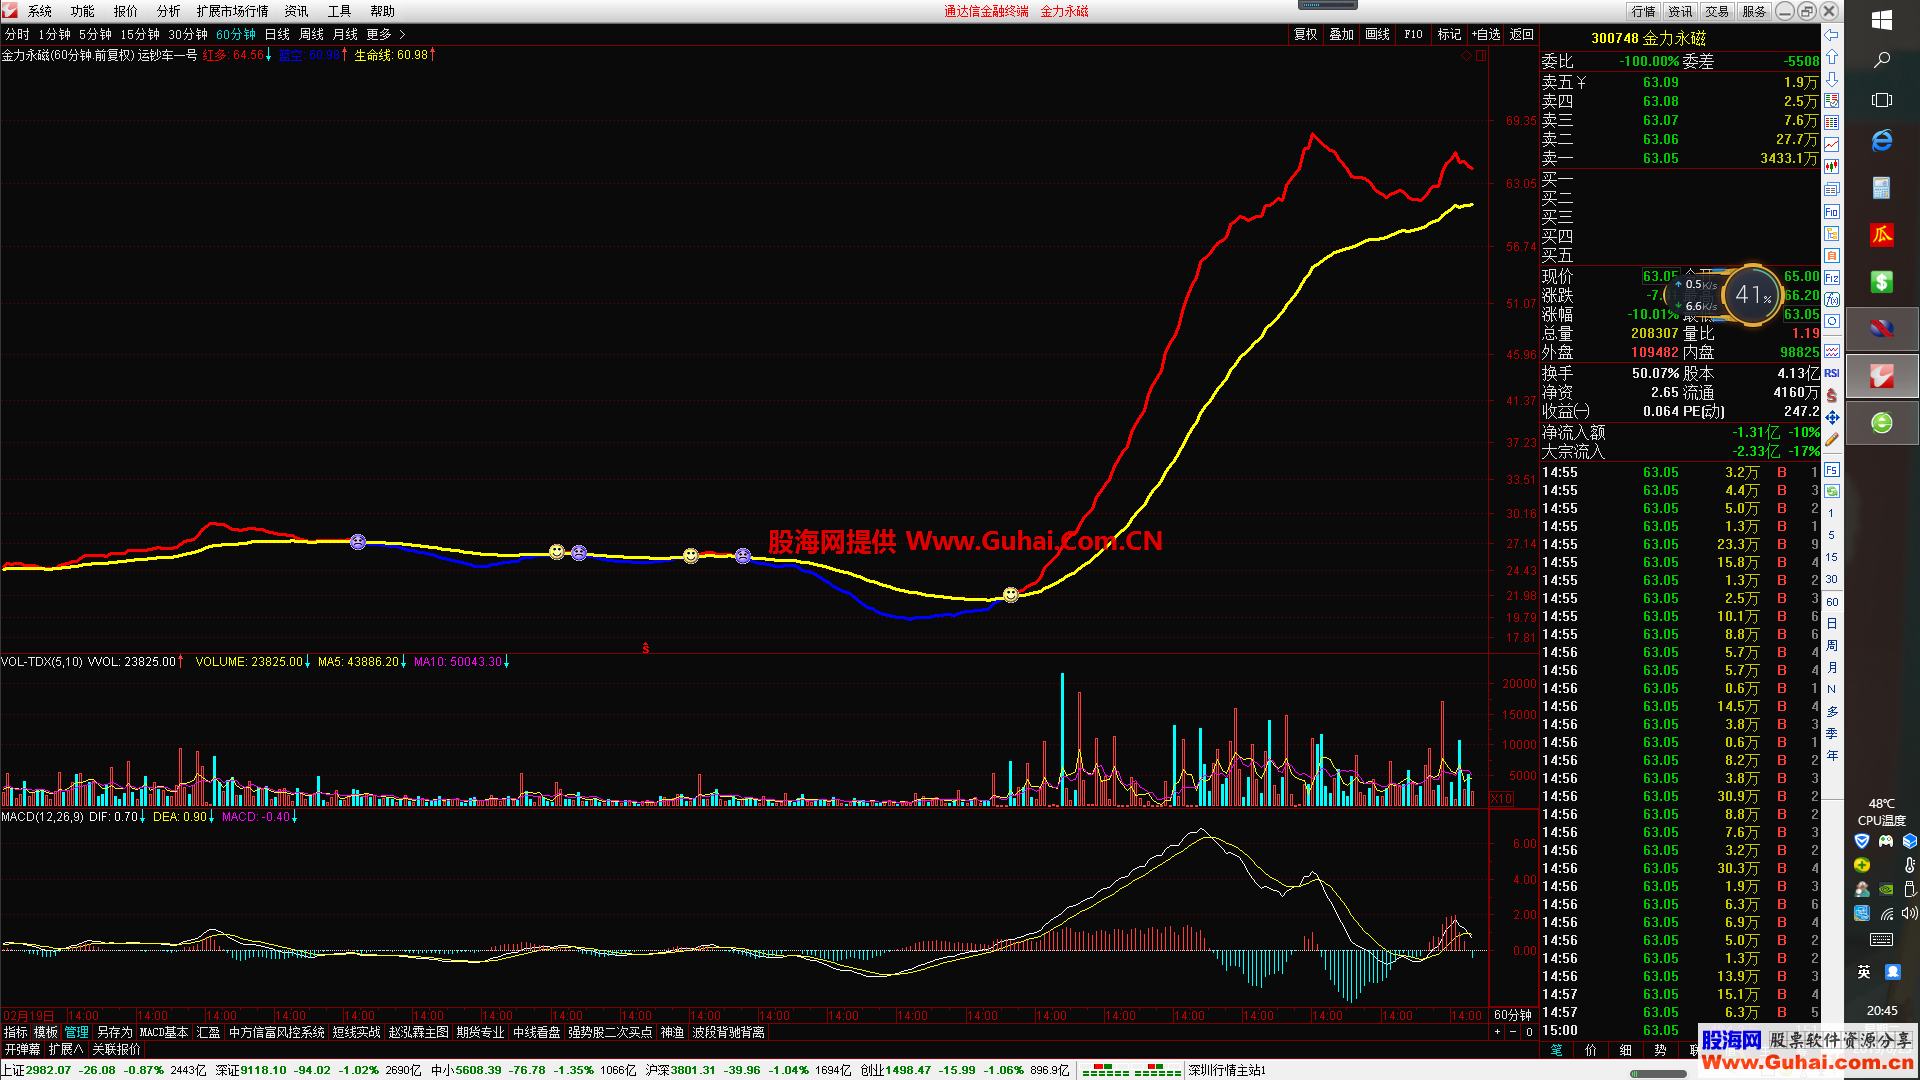Open the 分析 menu

click(x=169, y=11)
